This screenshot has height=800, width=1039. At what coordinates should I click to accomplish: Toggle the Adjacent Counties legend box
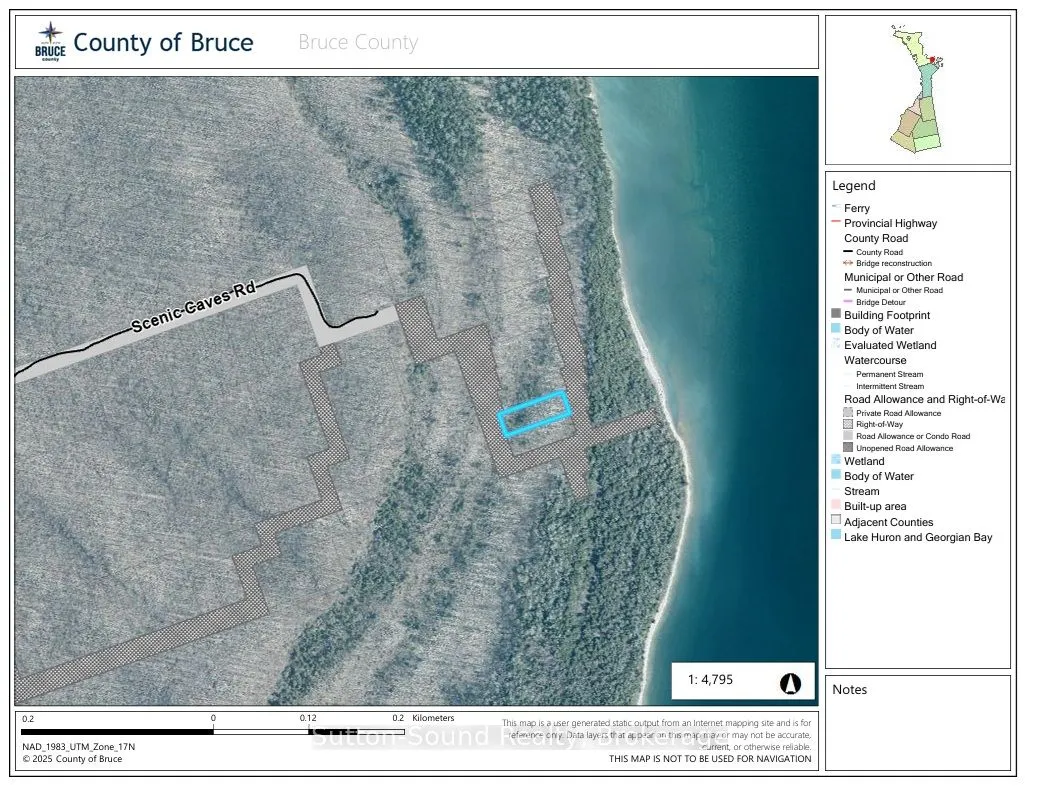point(836,521)
